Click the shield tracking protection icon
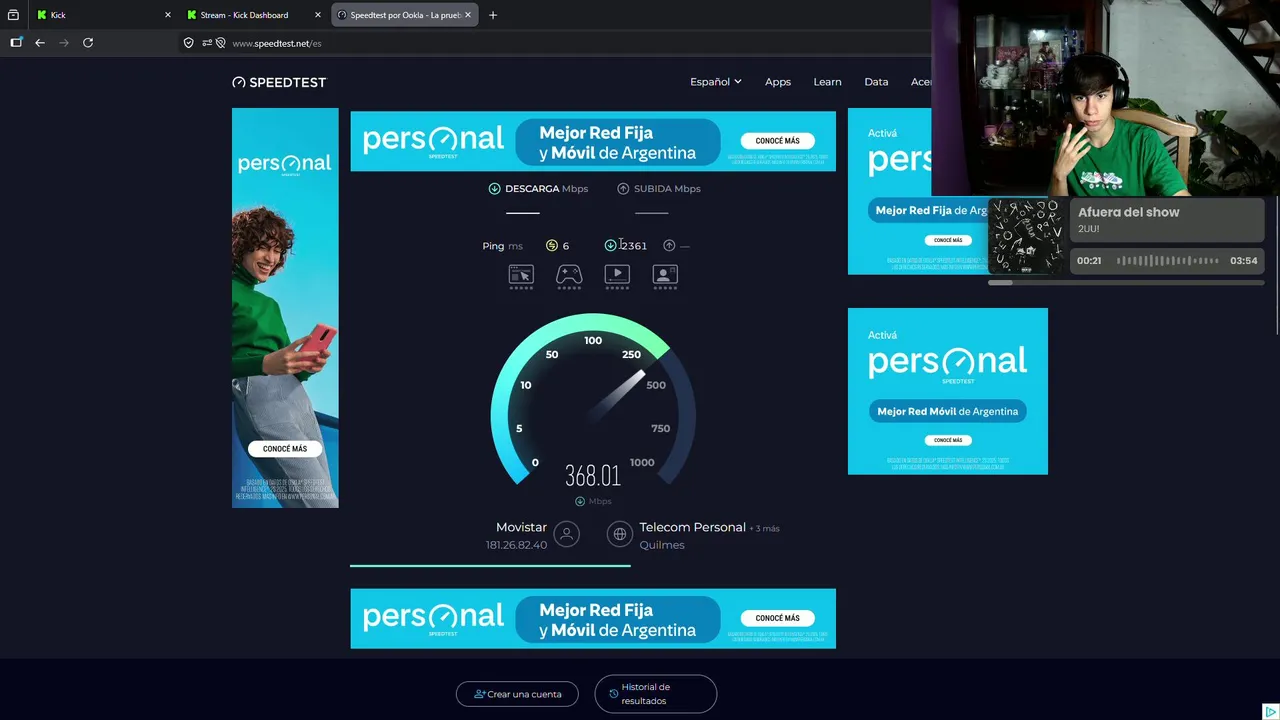Viewport: 1280px width, 720px height. click(x=188, y=43)
